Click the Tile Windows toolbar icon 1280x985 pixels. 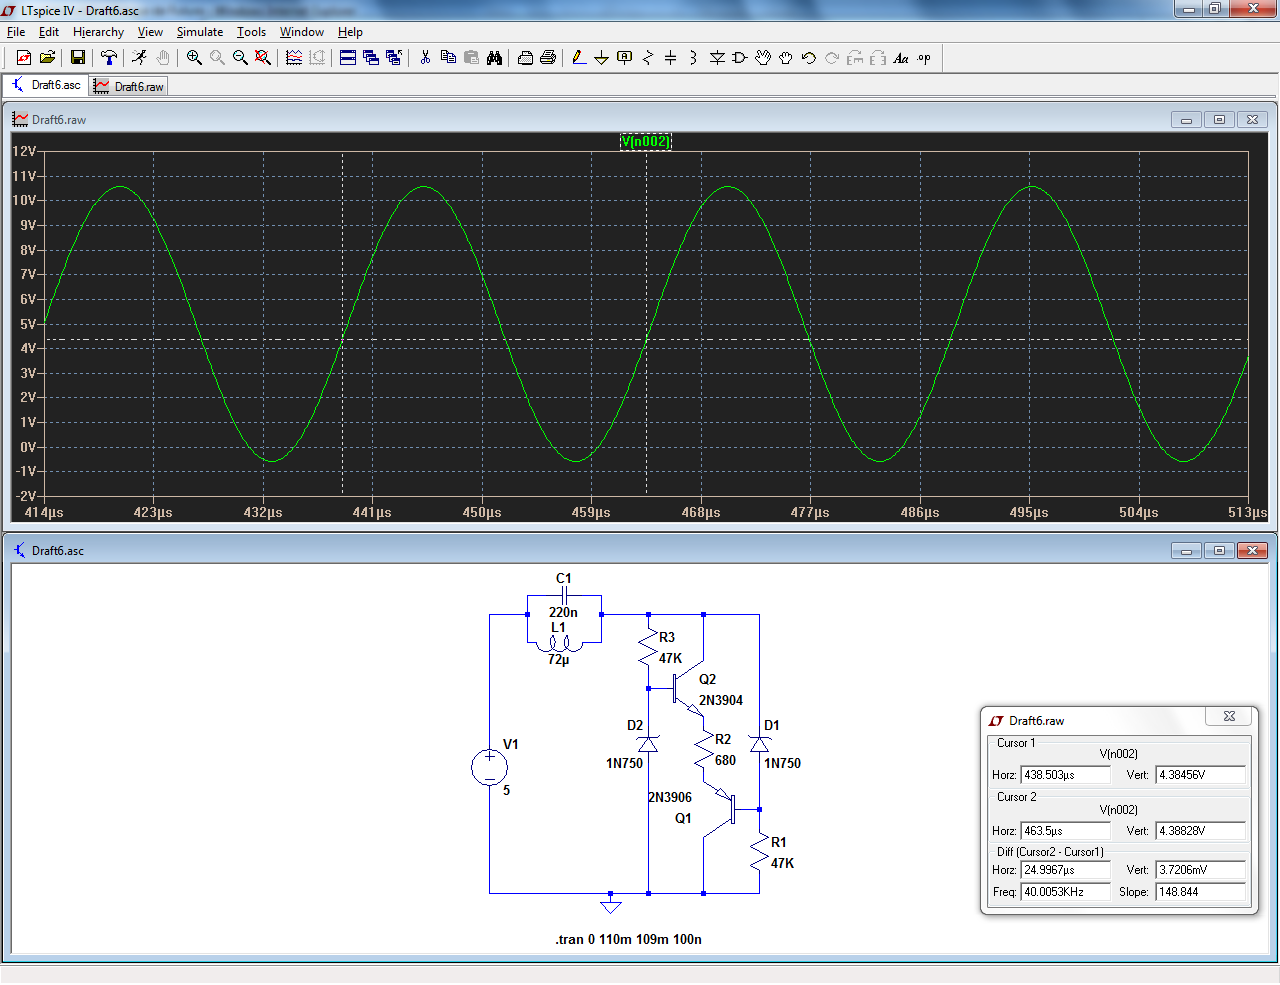click(x=348, y=58)
